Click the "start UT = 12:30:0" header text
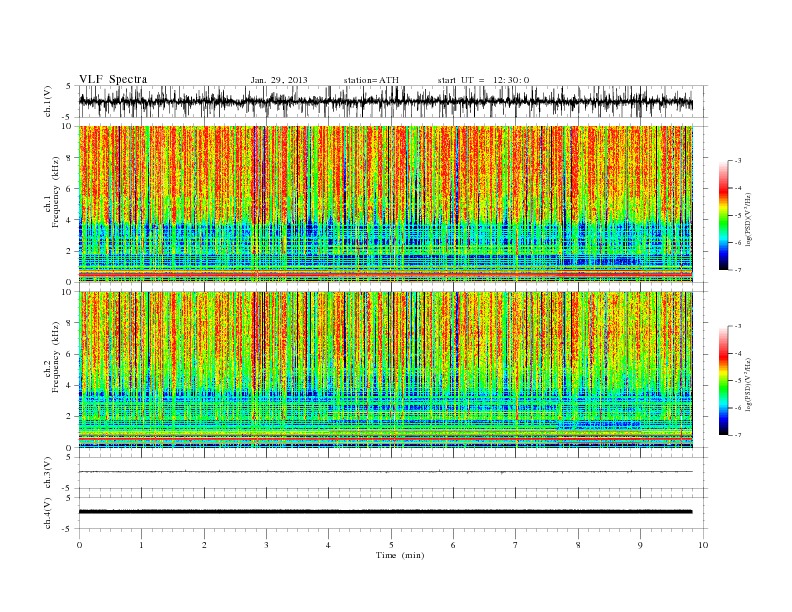Screen dimensions: 792x612 click(483, 80)
